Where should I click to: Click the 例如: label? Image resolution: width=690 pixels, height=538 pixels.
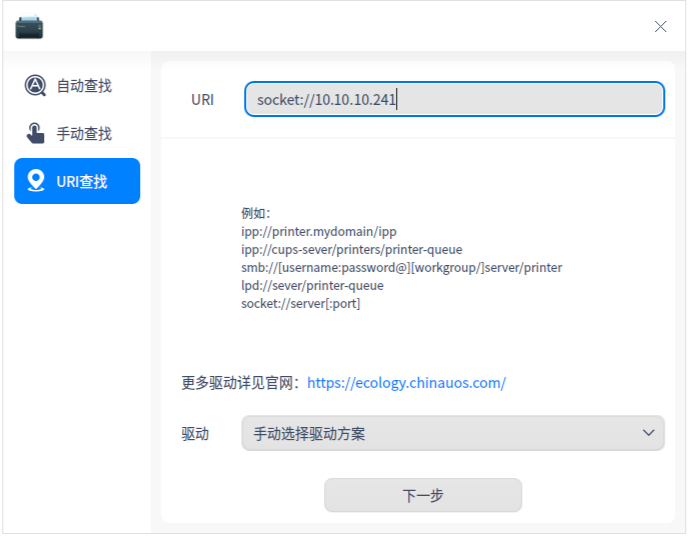[x=255, y=213]
